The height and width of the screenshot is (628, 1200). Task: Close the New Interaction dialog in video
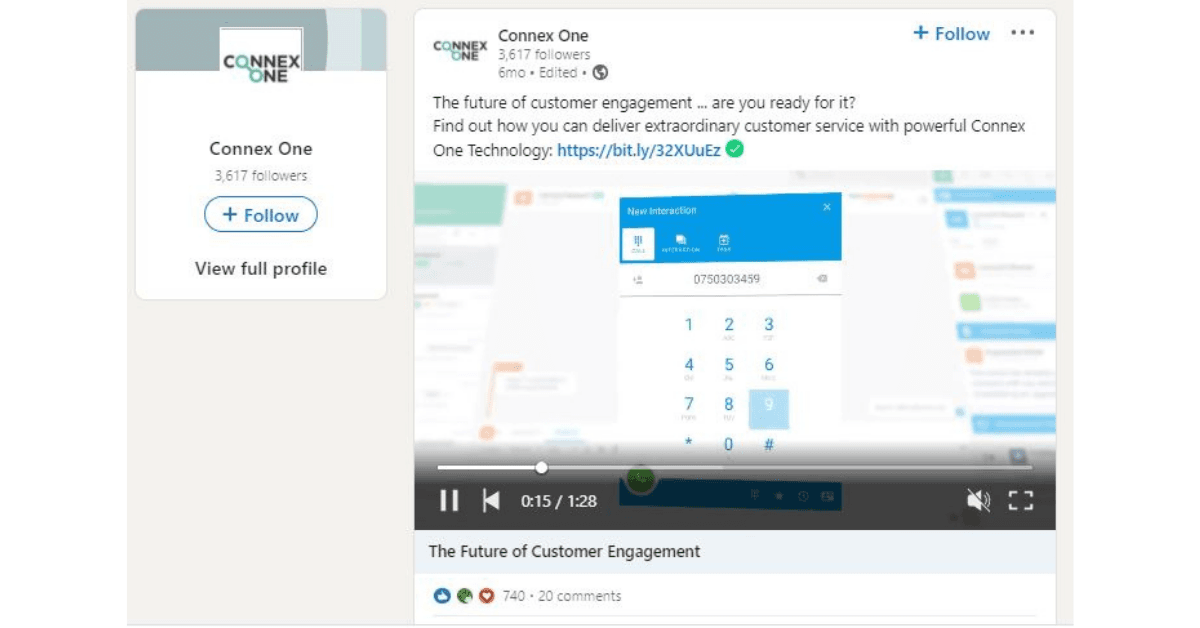[x=827, y=207]
